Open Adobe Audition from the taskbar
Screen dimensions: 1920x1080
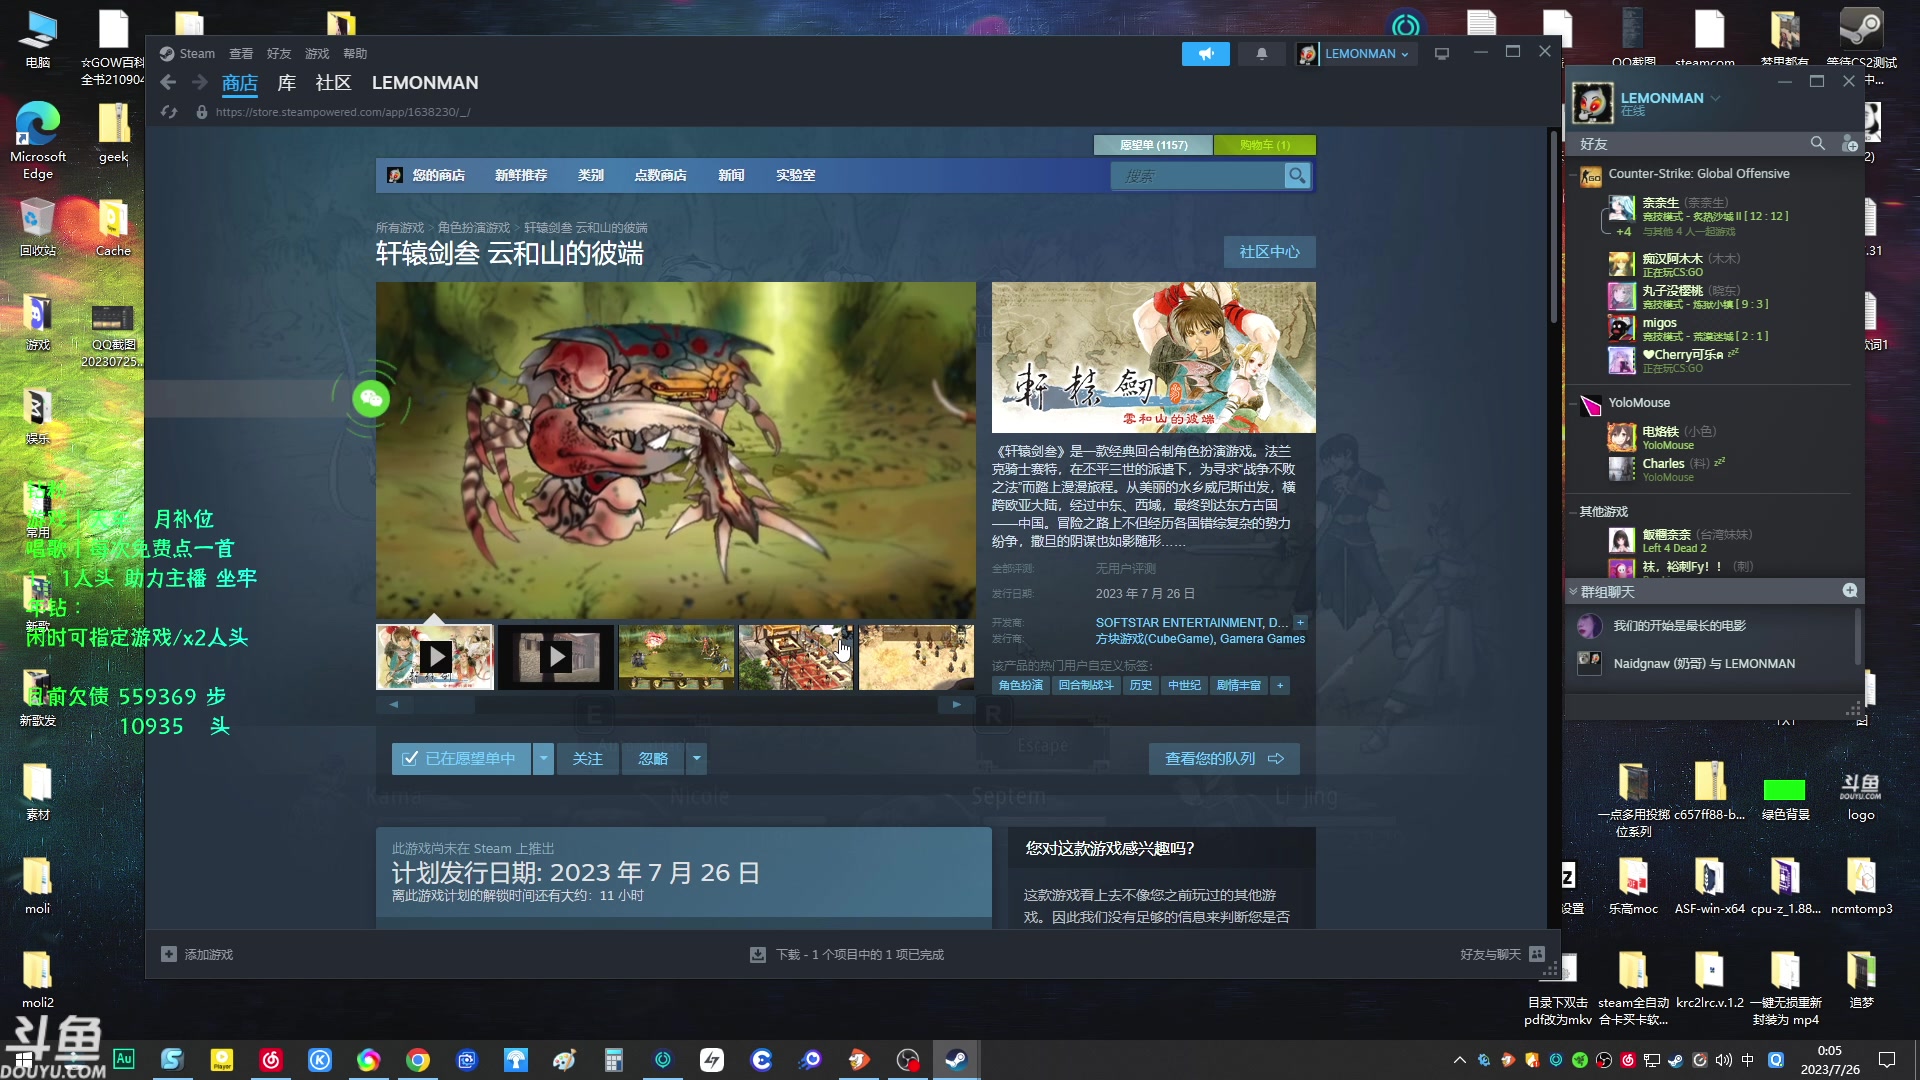(124, 1059)
